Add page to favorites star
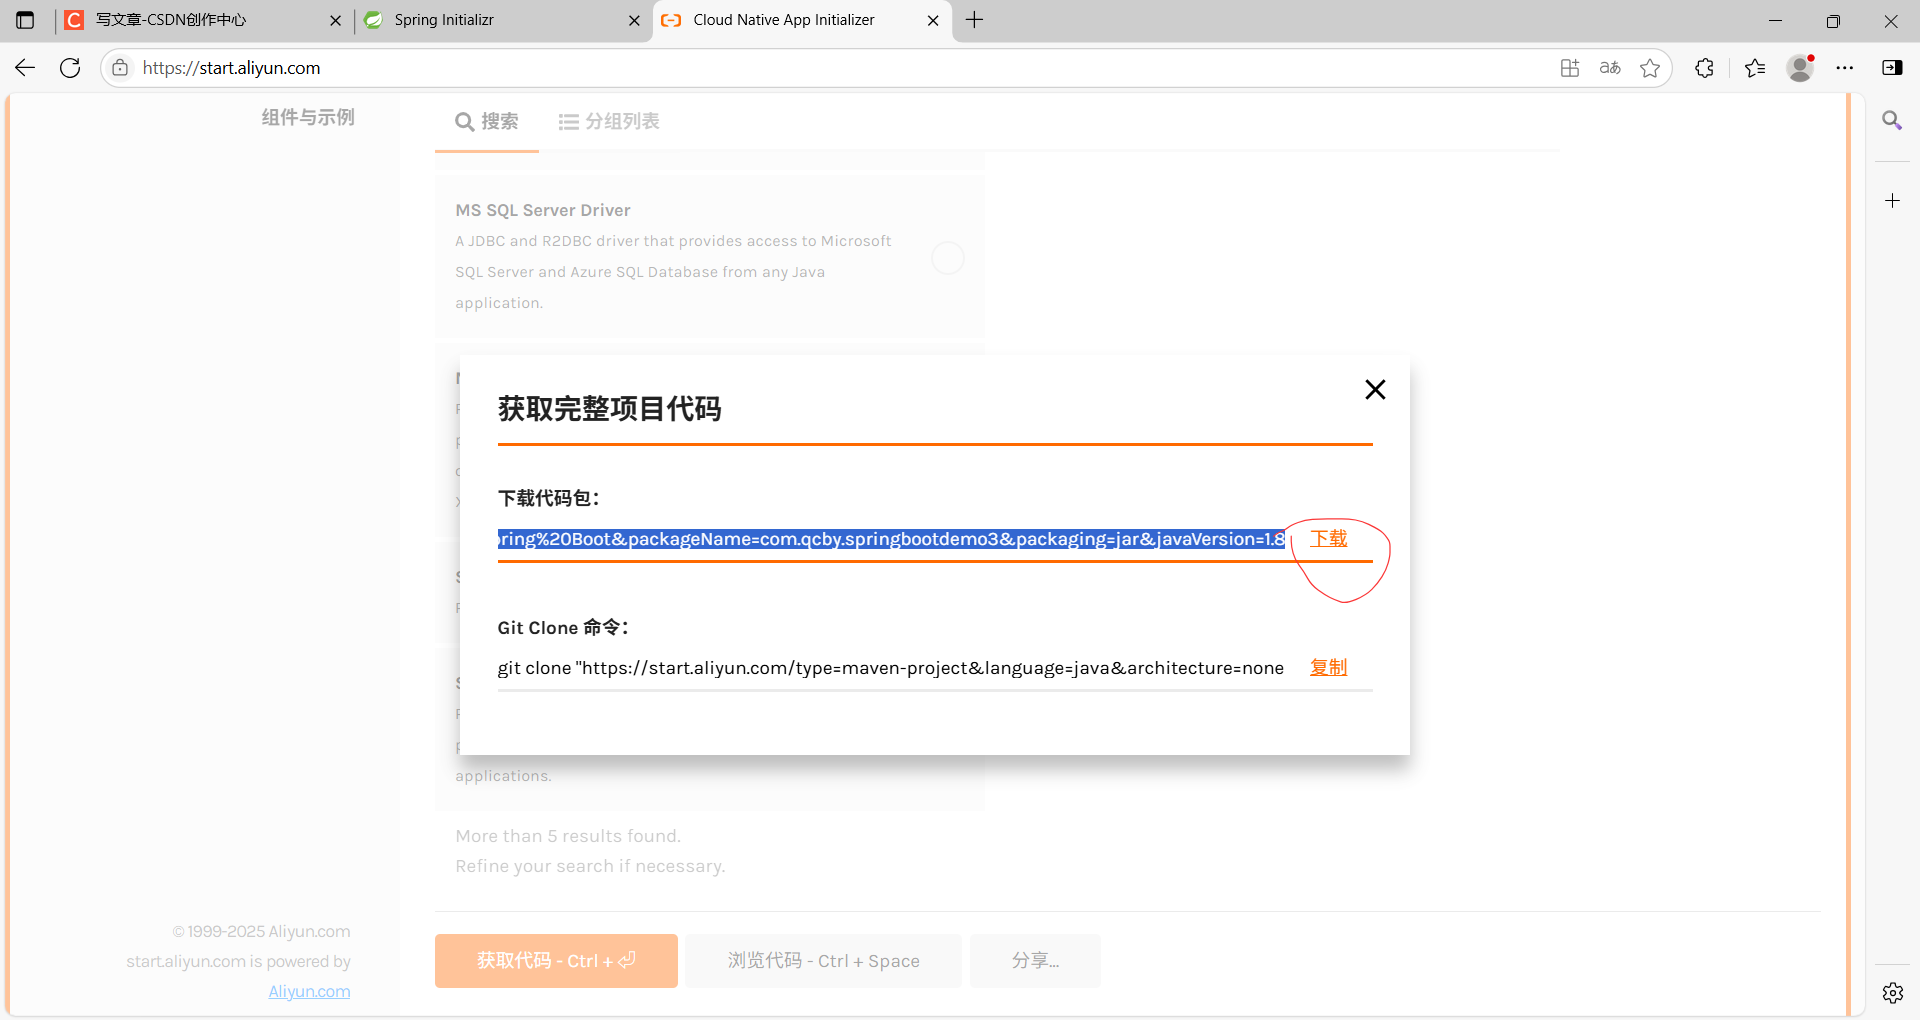 click(1650, 68)
